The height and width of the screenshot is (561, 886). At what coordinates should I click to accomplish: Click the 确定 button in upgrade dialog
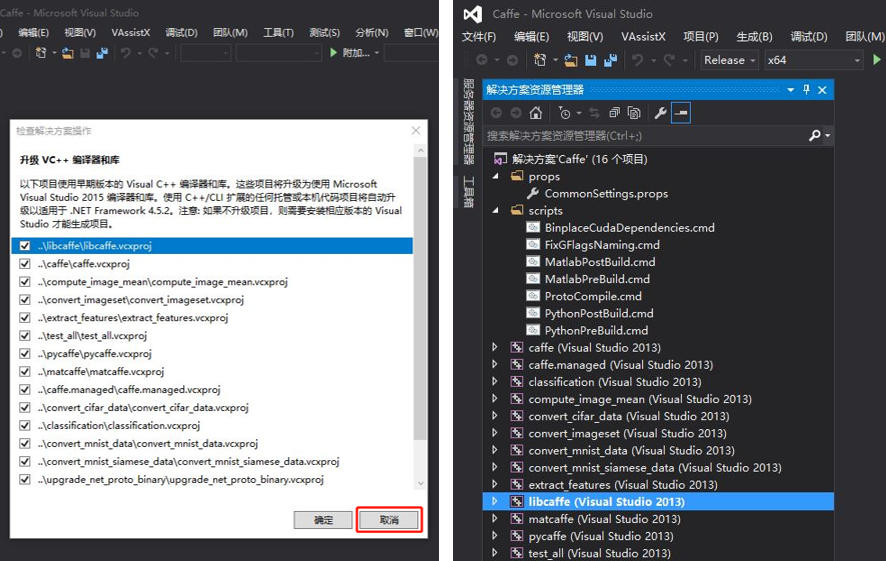click(323, 520)
